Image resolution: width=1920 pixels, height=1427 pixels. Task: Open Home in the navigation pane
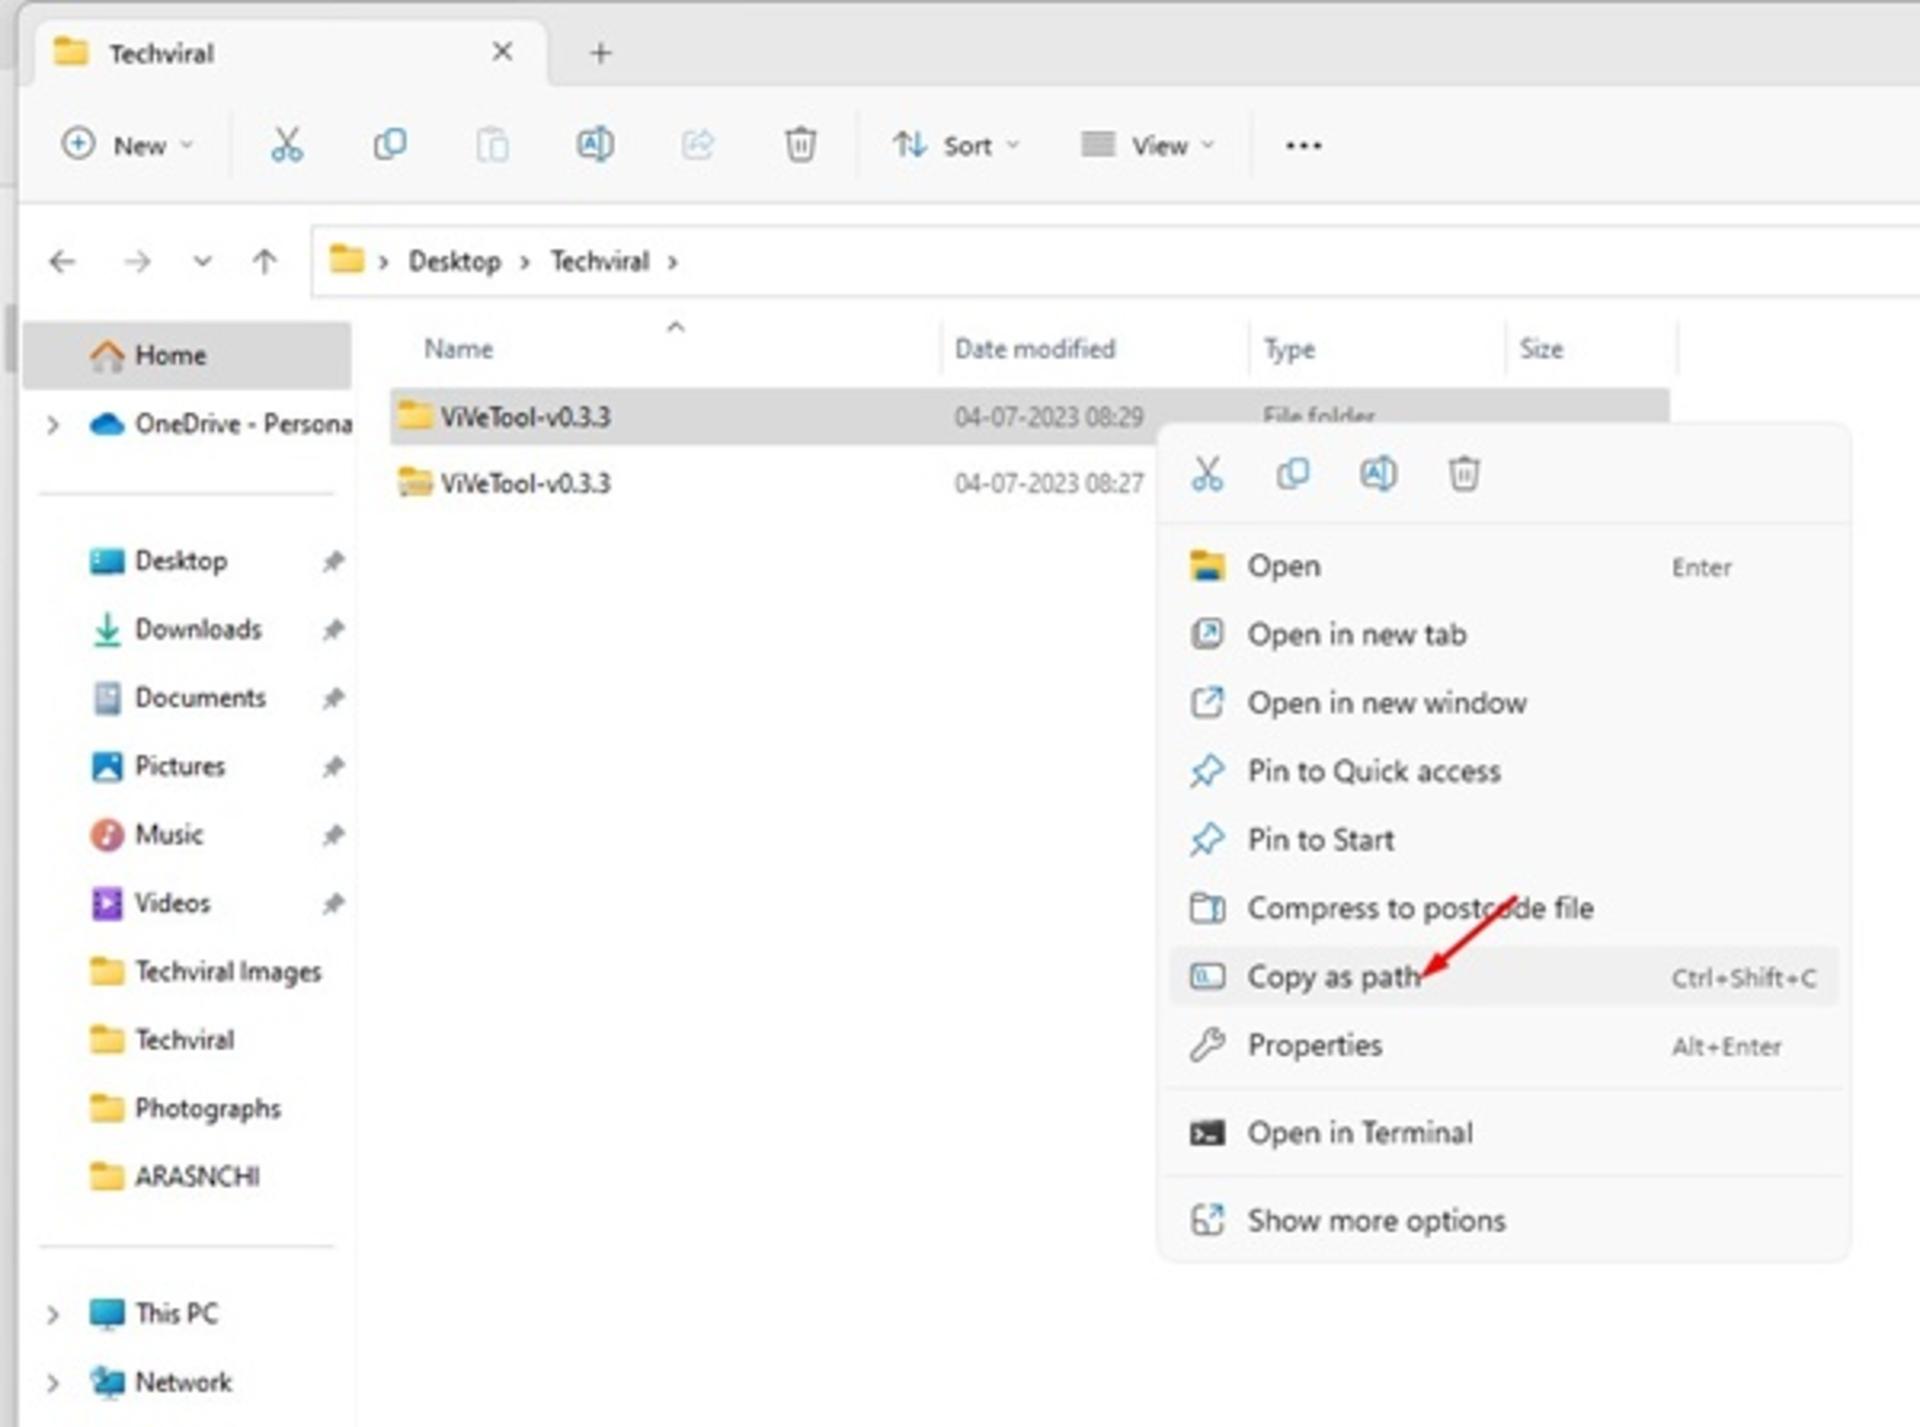pyautogui.click(x=187, y=355)
